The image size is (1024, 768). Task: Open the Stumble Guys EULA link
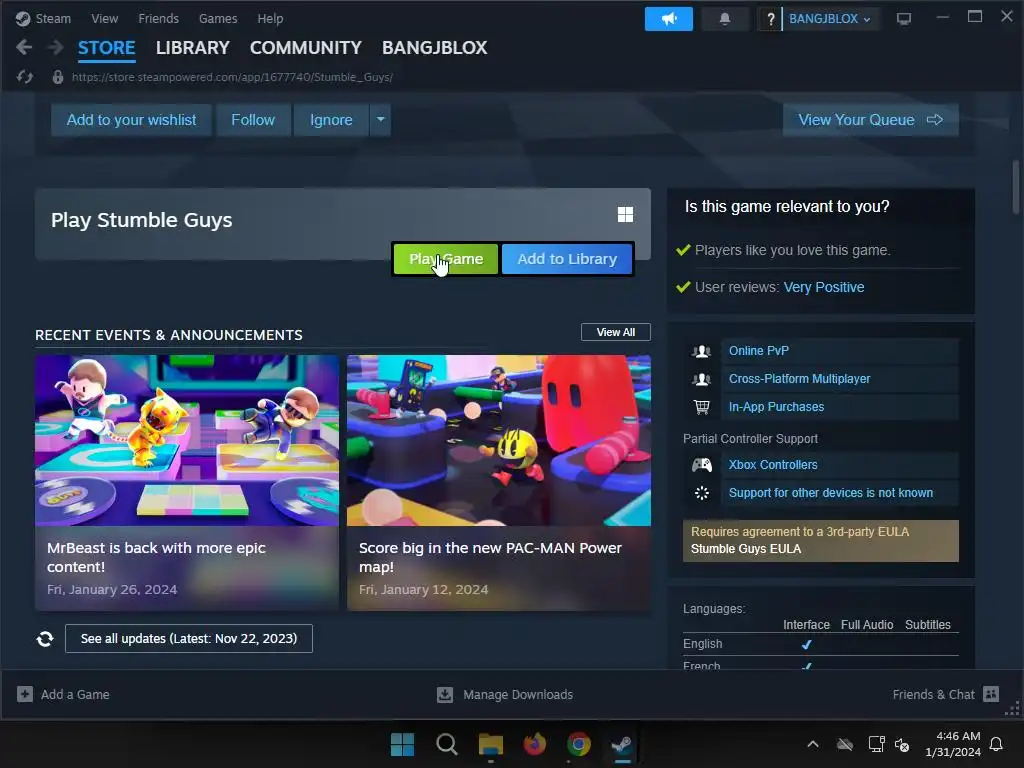click(746, 549)
